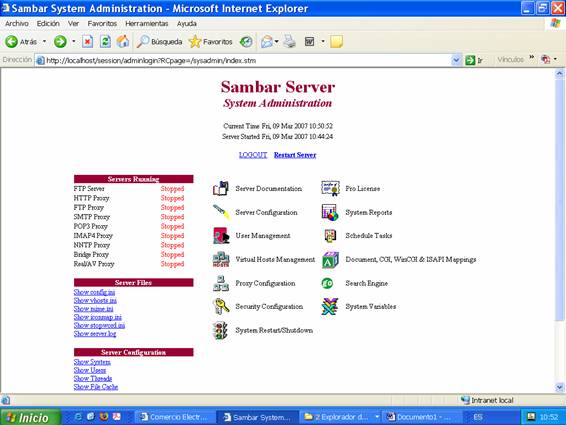The image size is (566, 425).
Task: Click the page scrollbar down arrow
Action: tap(560, 387)
